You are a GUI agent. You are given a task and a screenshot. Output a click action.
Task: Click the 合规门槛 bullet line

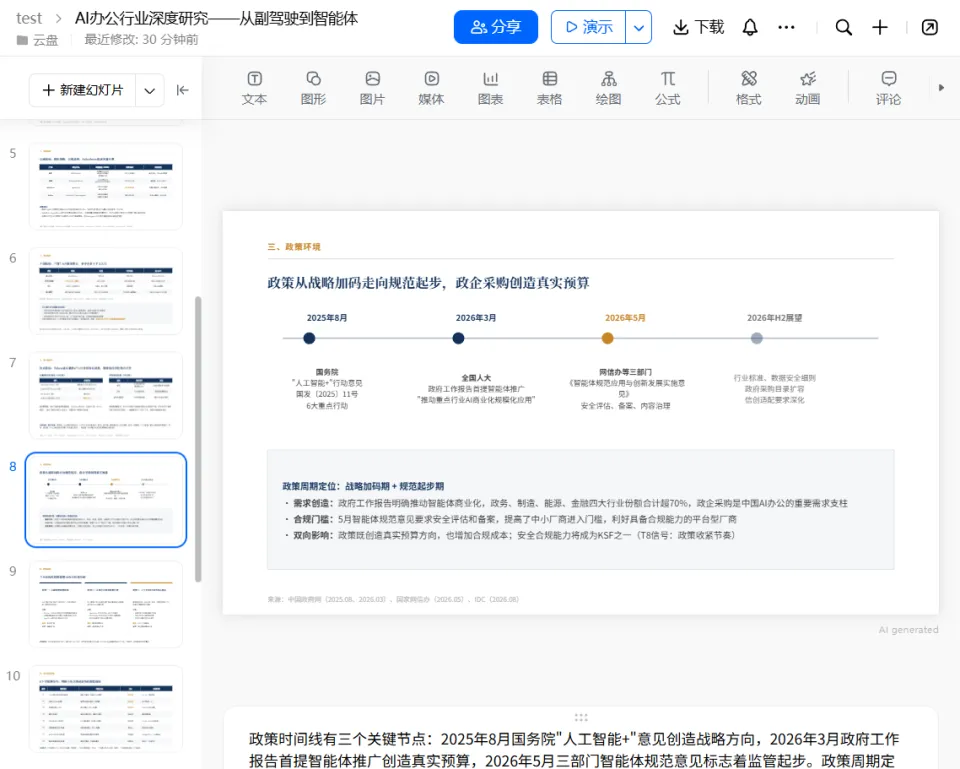click(510, 519)
